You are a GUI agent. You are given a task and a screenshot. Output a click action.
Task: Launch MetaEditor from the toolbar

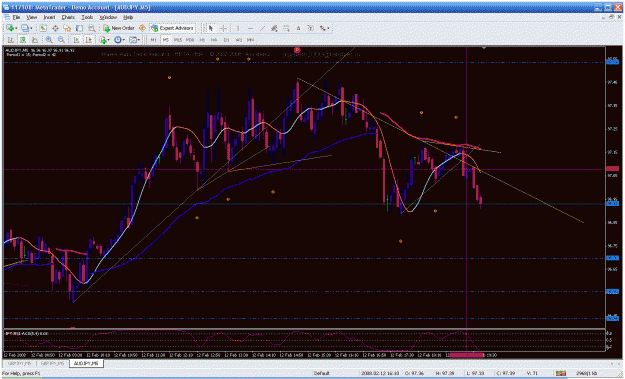[142, 28]
